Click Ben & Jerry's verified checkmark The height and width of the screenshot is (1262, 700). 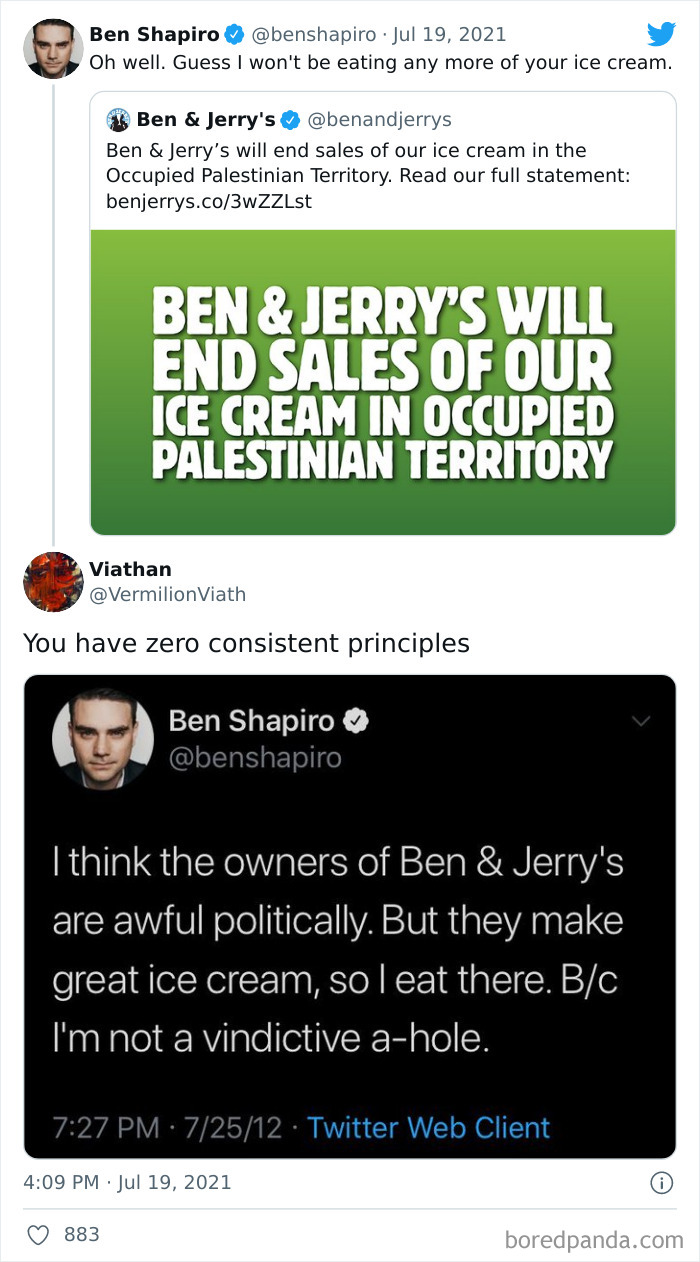[x=291, y=119]
